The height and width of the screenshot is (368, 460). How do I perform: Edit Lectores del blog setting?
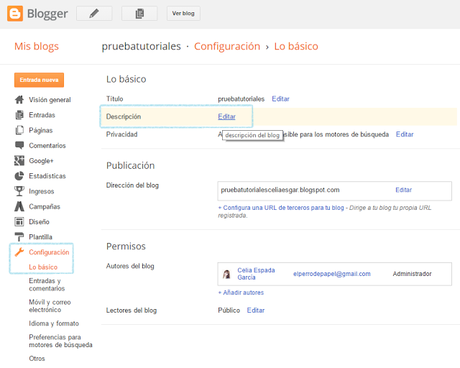click(256, 310)
